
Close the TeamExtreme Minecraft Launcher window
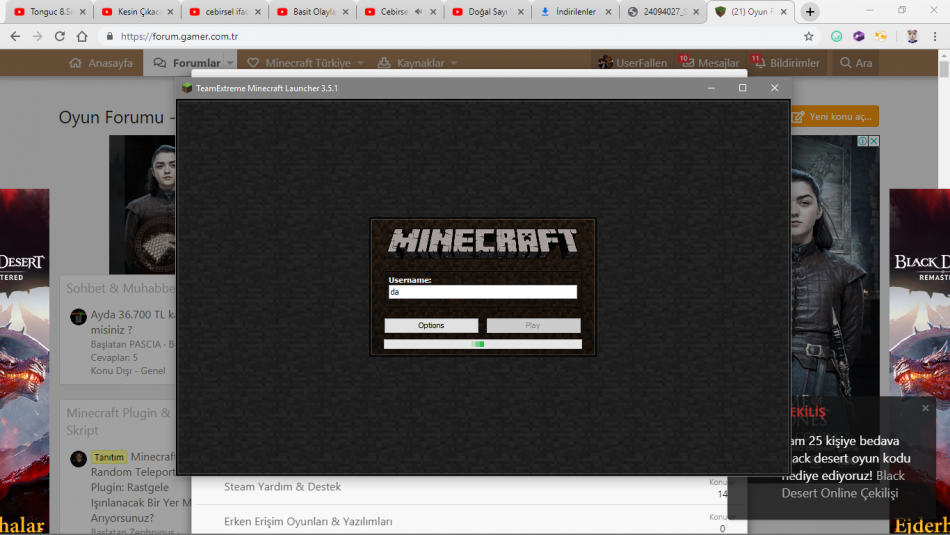pos(774,88)
